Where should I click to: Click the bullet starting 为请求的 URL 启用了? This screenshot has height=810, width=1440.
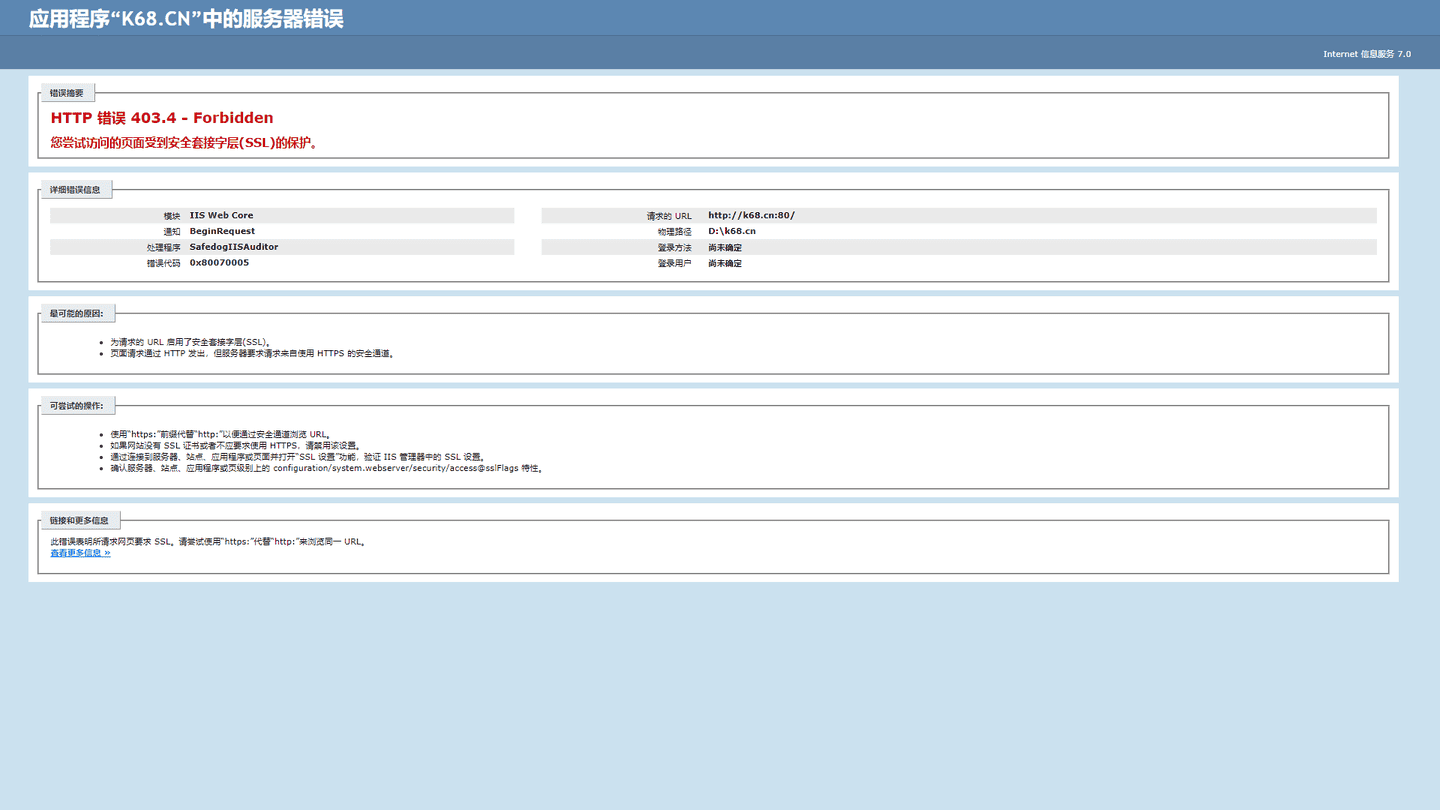click(x=191, y=342)
